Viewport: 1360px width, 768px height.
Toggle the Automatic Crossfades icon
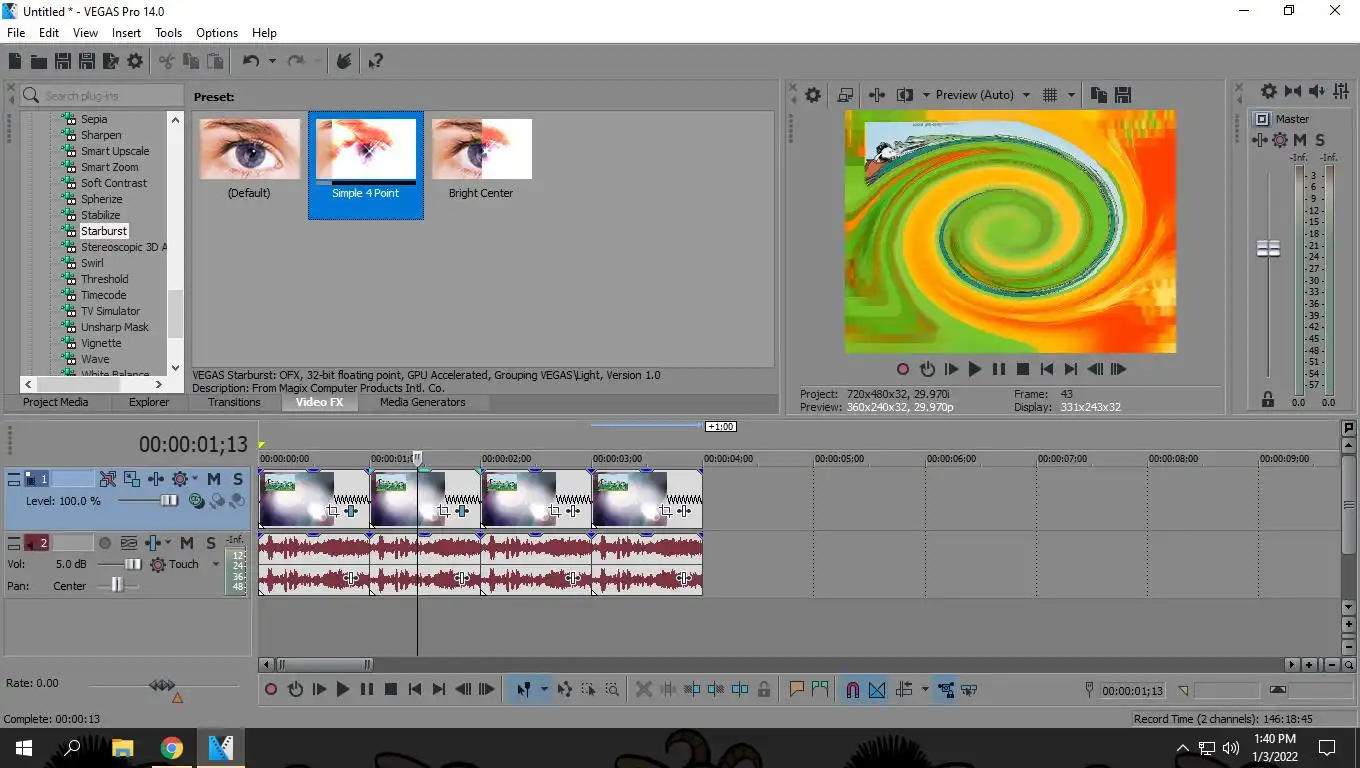click(x=877, y=689)
